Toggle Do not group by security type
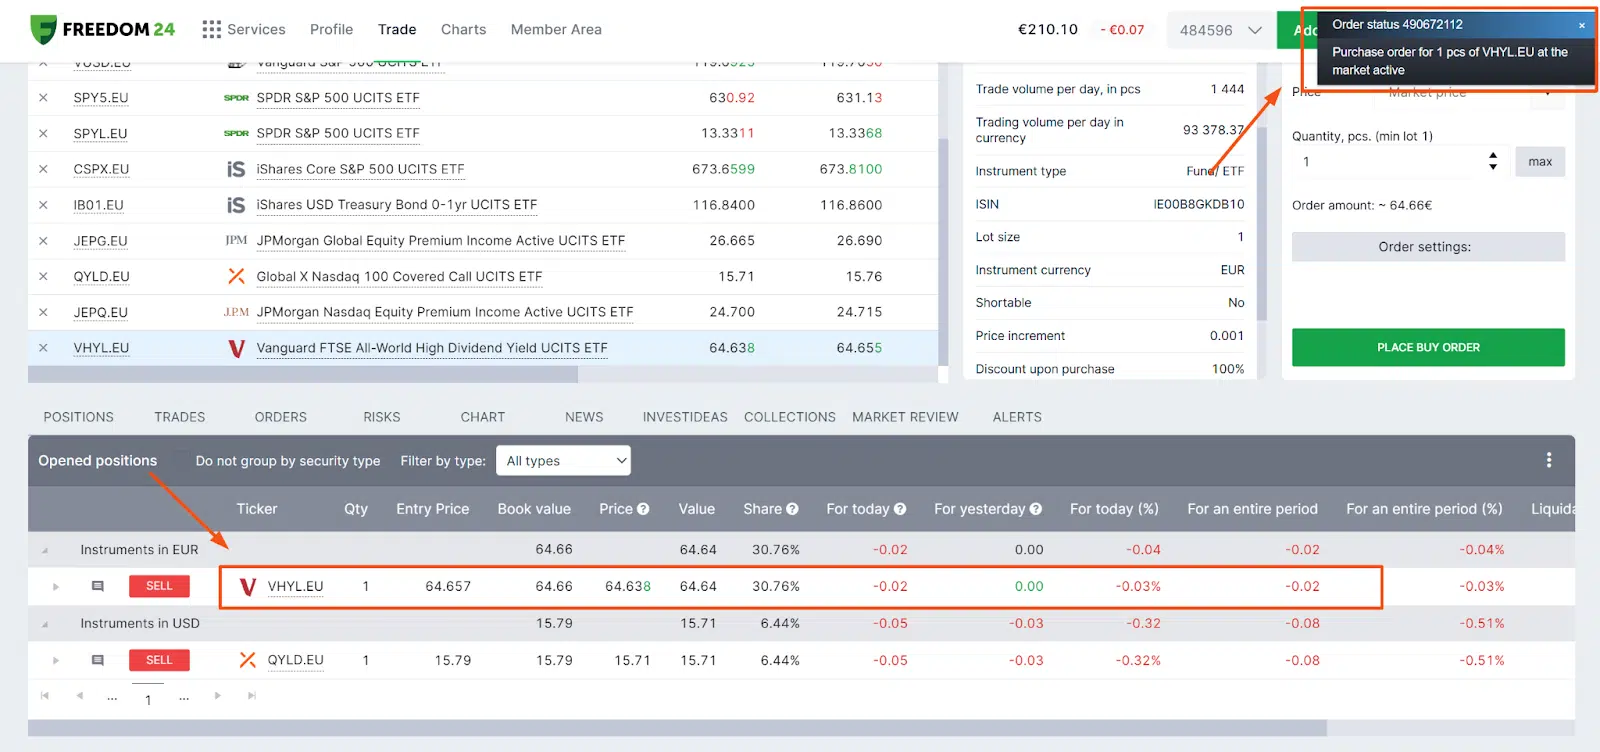 tap(288, 461)
